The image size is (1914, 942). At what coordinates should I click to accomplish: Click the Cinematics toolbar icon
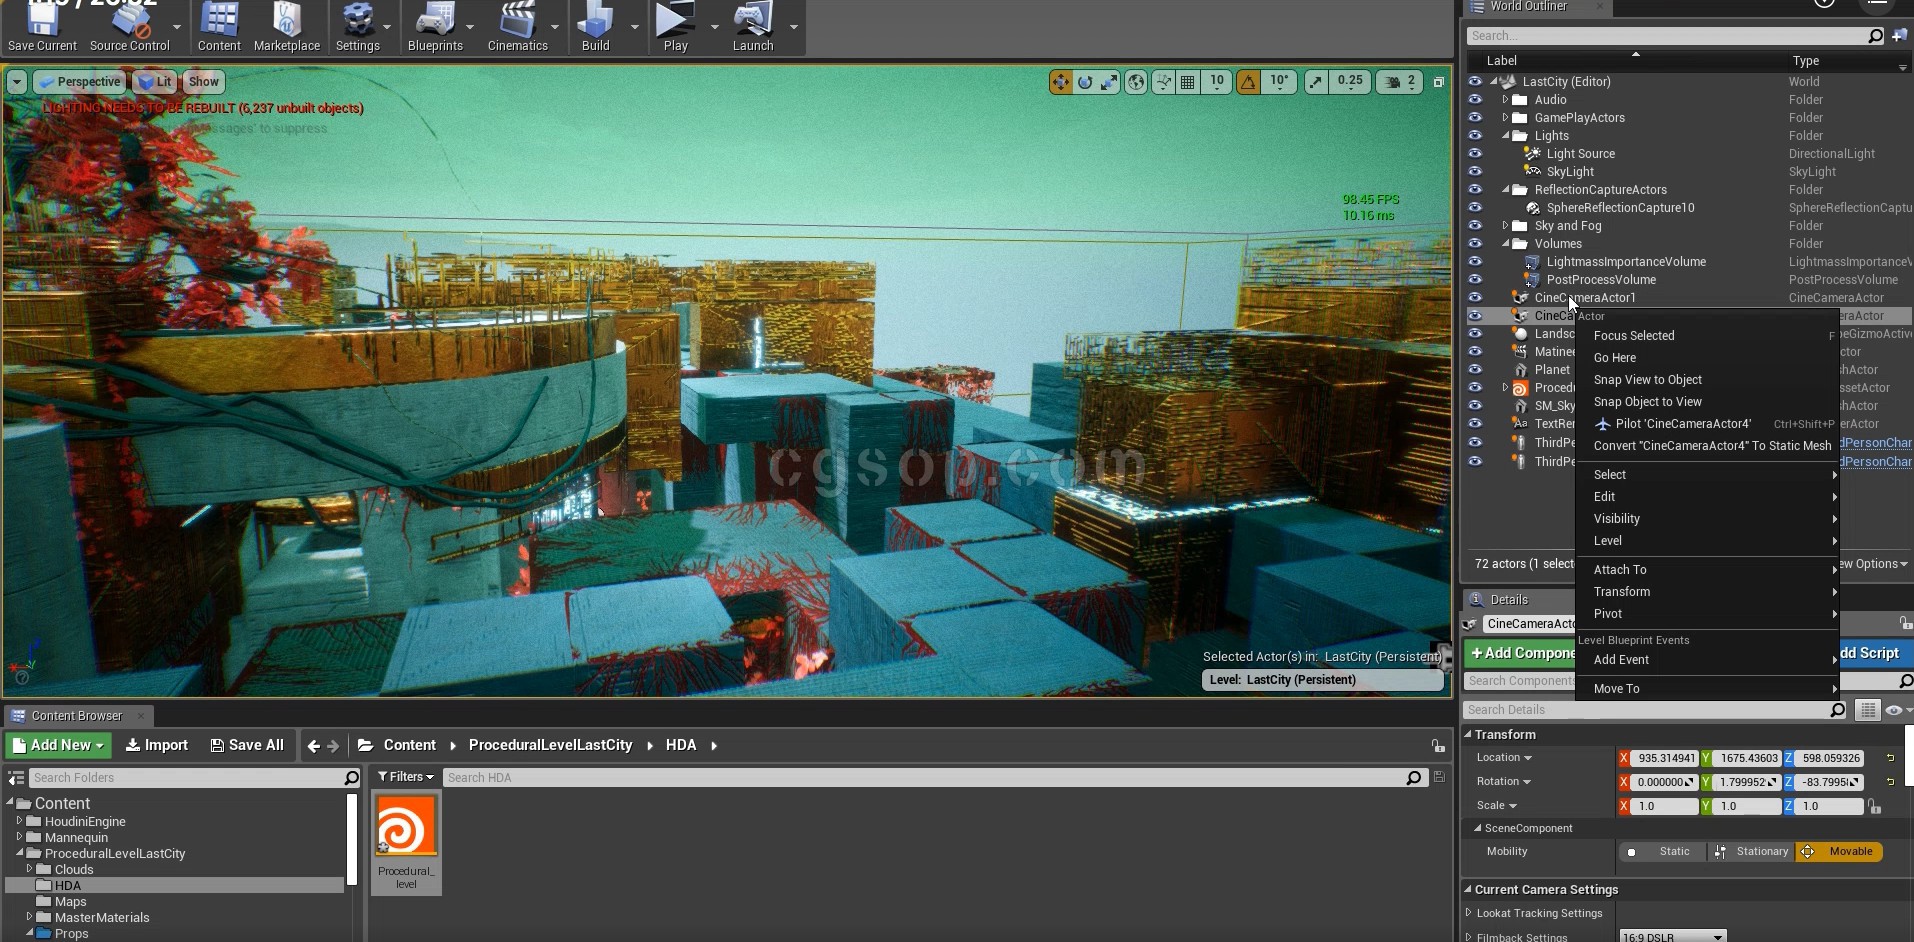517,27
